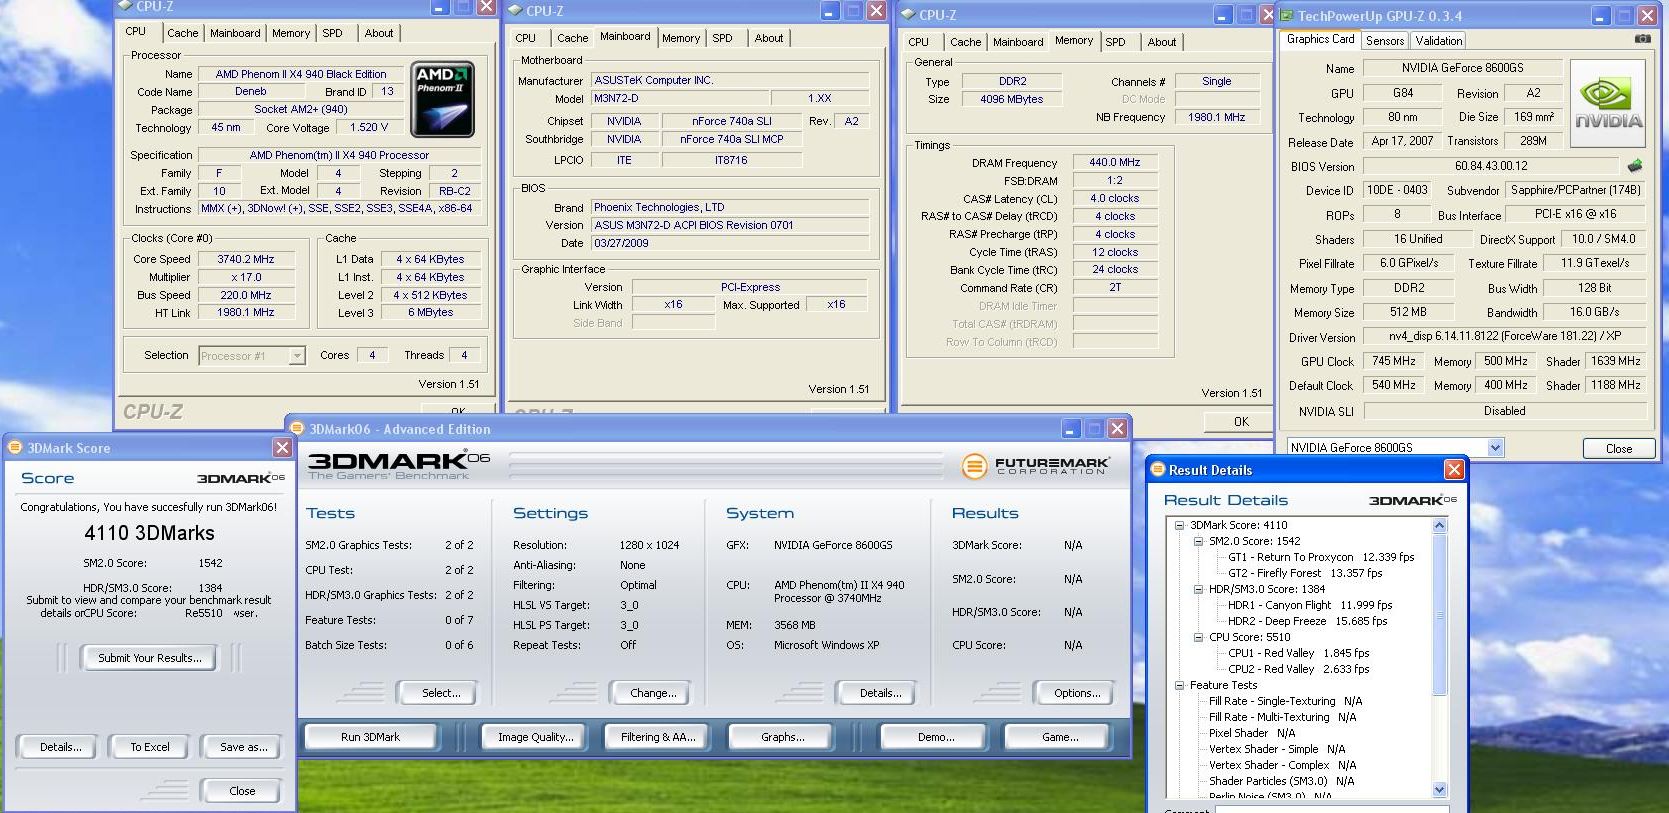Click Options... under Results
Screen dimensions: 1669x813
pos(1077,693)
